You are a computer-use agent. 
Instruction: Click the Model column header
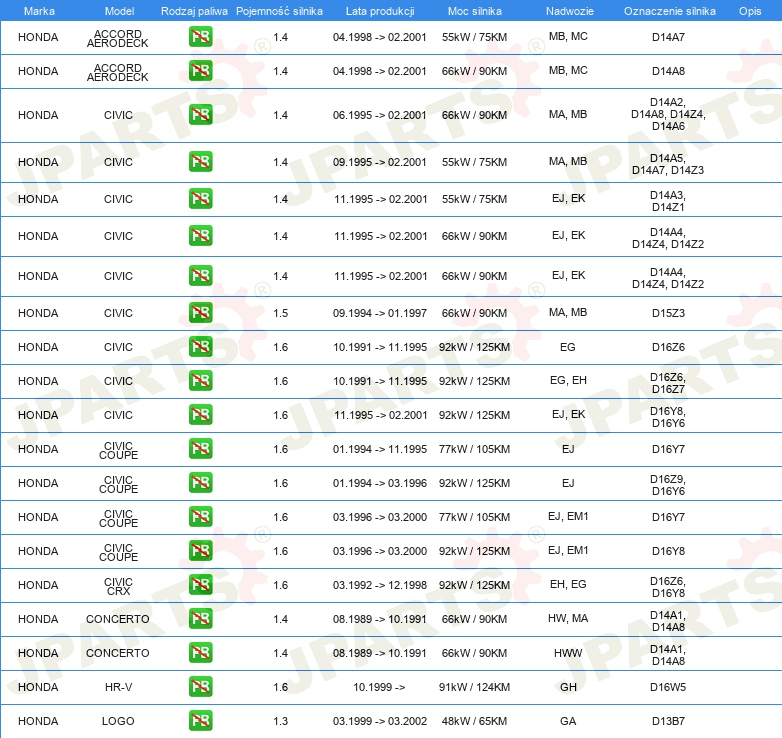[119, 11]
